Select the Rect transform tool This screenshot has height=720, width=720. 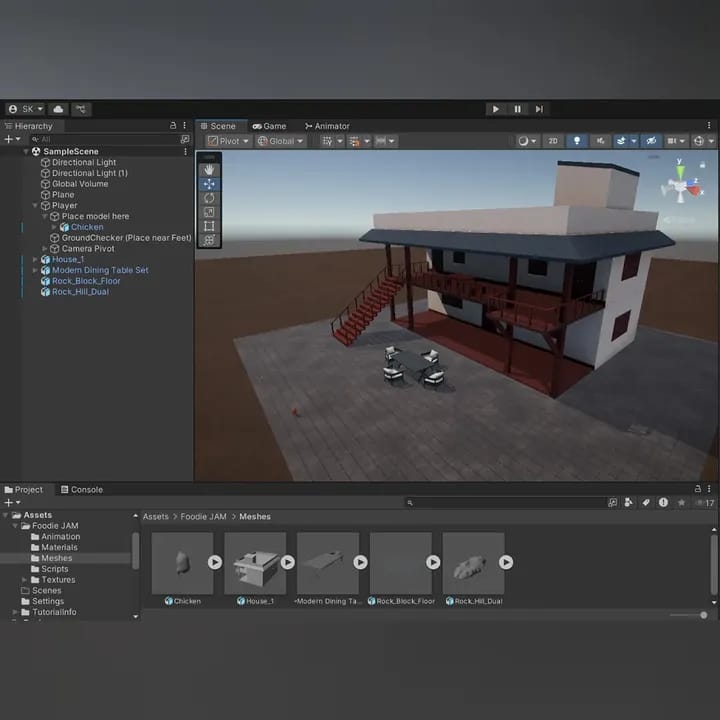209,226
